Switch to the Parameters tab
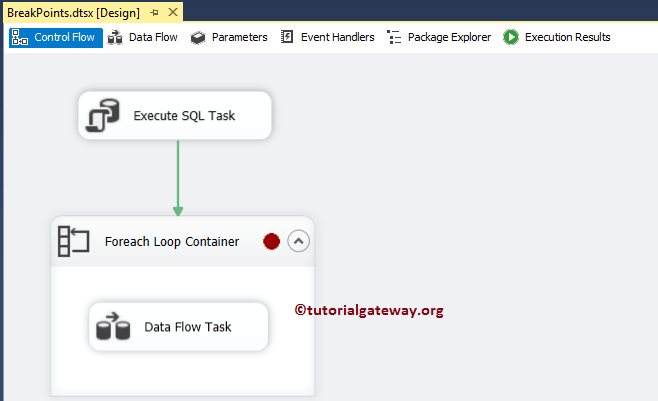The image size is (658, 401). [x=239, y=37]
